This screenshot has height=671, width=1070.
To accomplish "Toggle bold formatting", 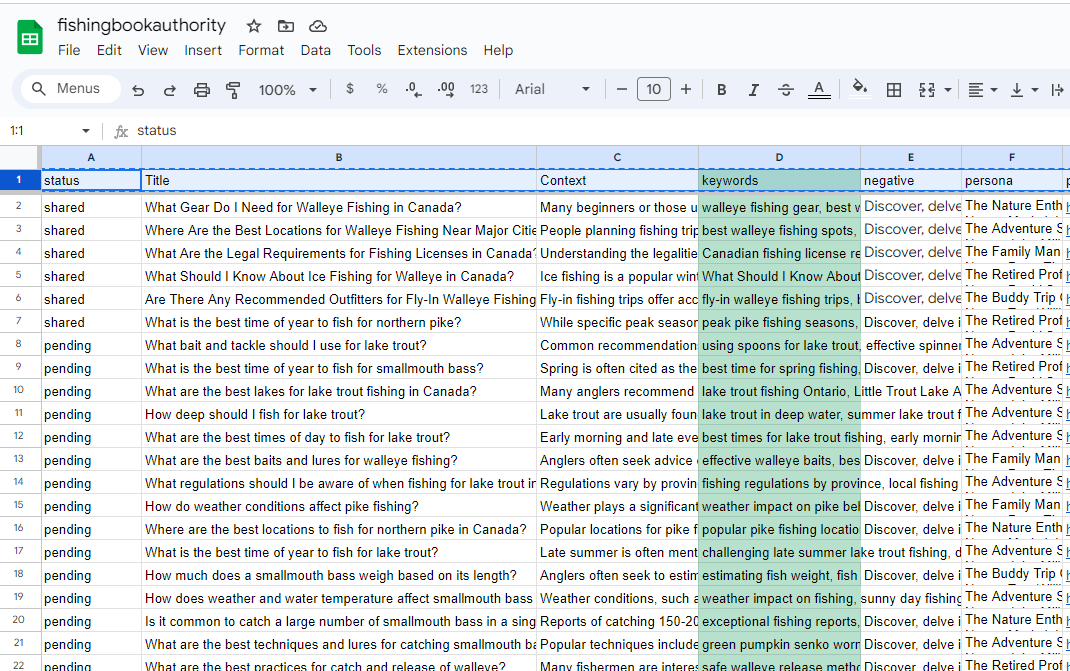I will click(x=721, y=90).
